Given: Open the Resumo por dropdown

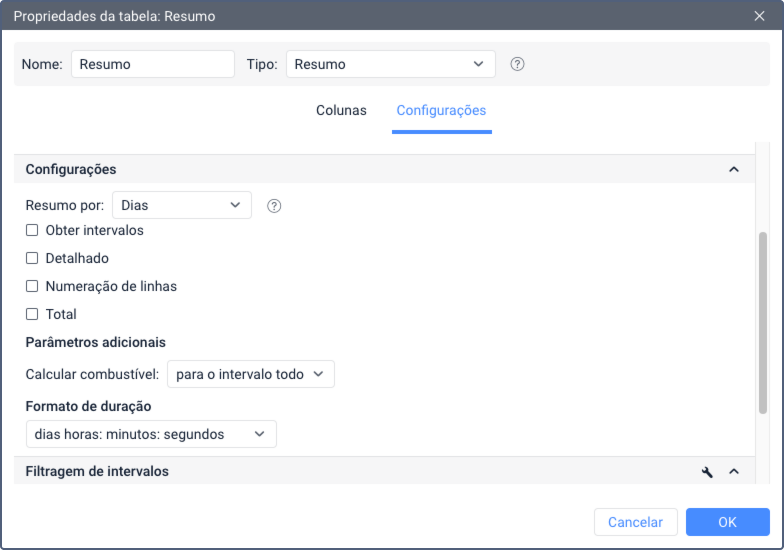Looking at the screenshot, I should point(181,205).
